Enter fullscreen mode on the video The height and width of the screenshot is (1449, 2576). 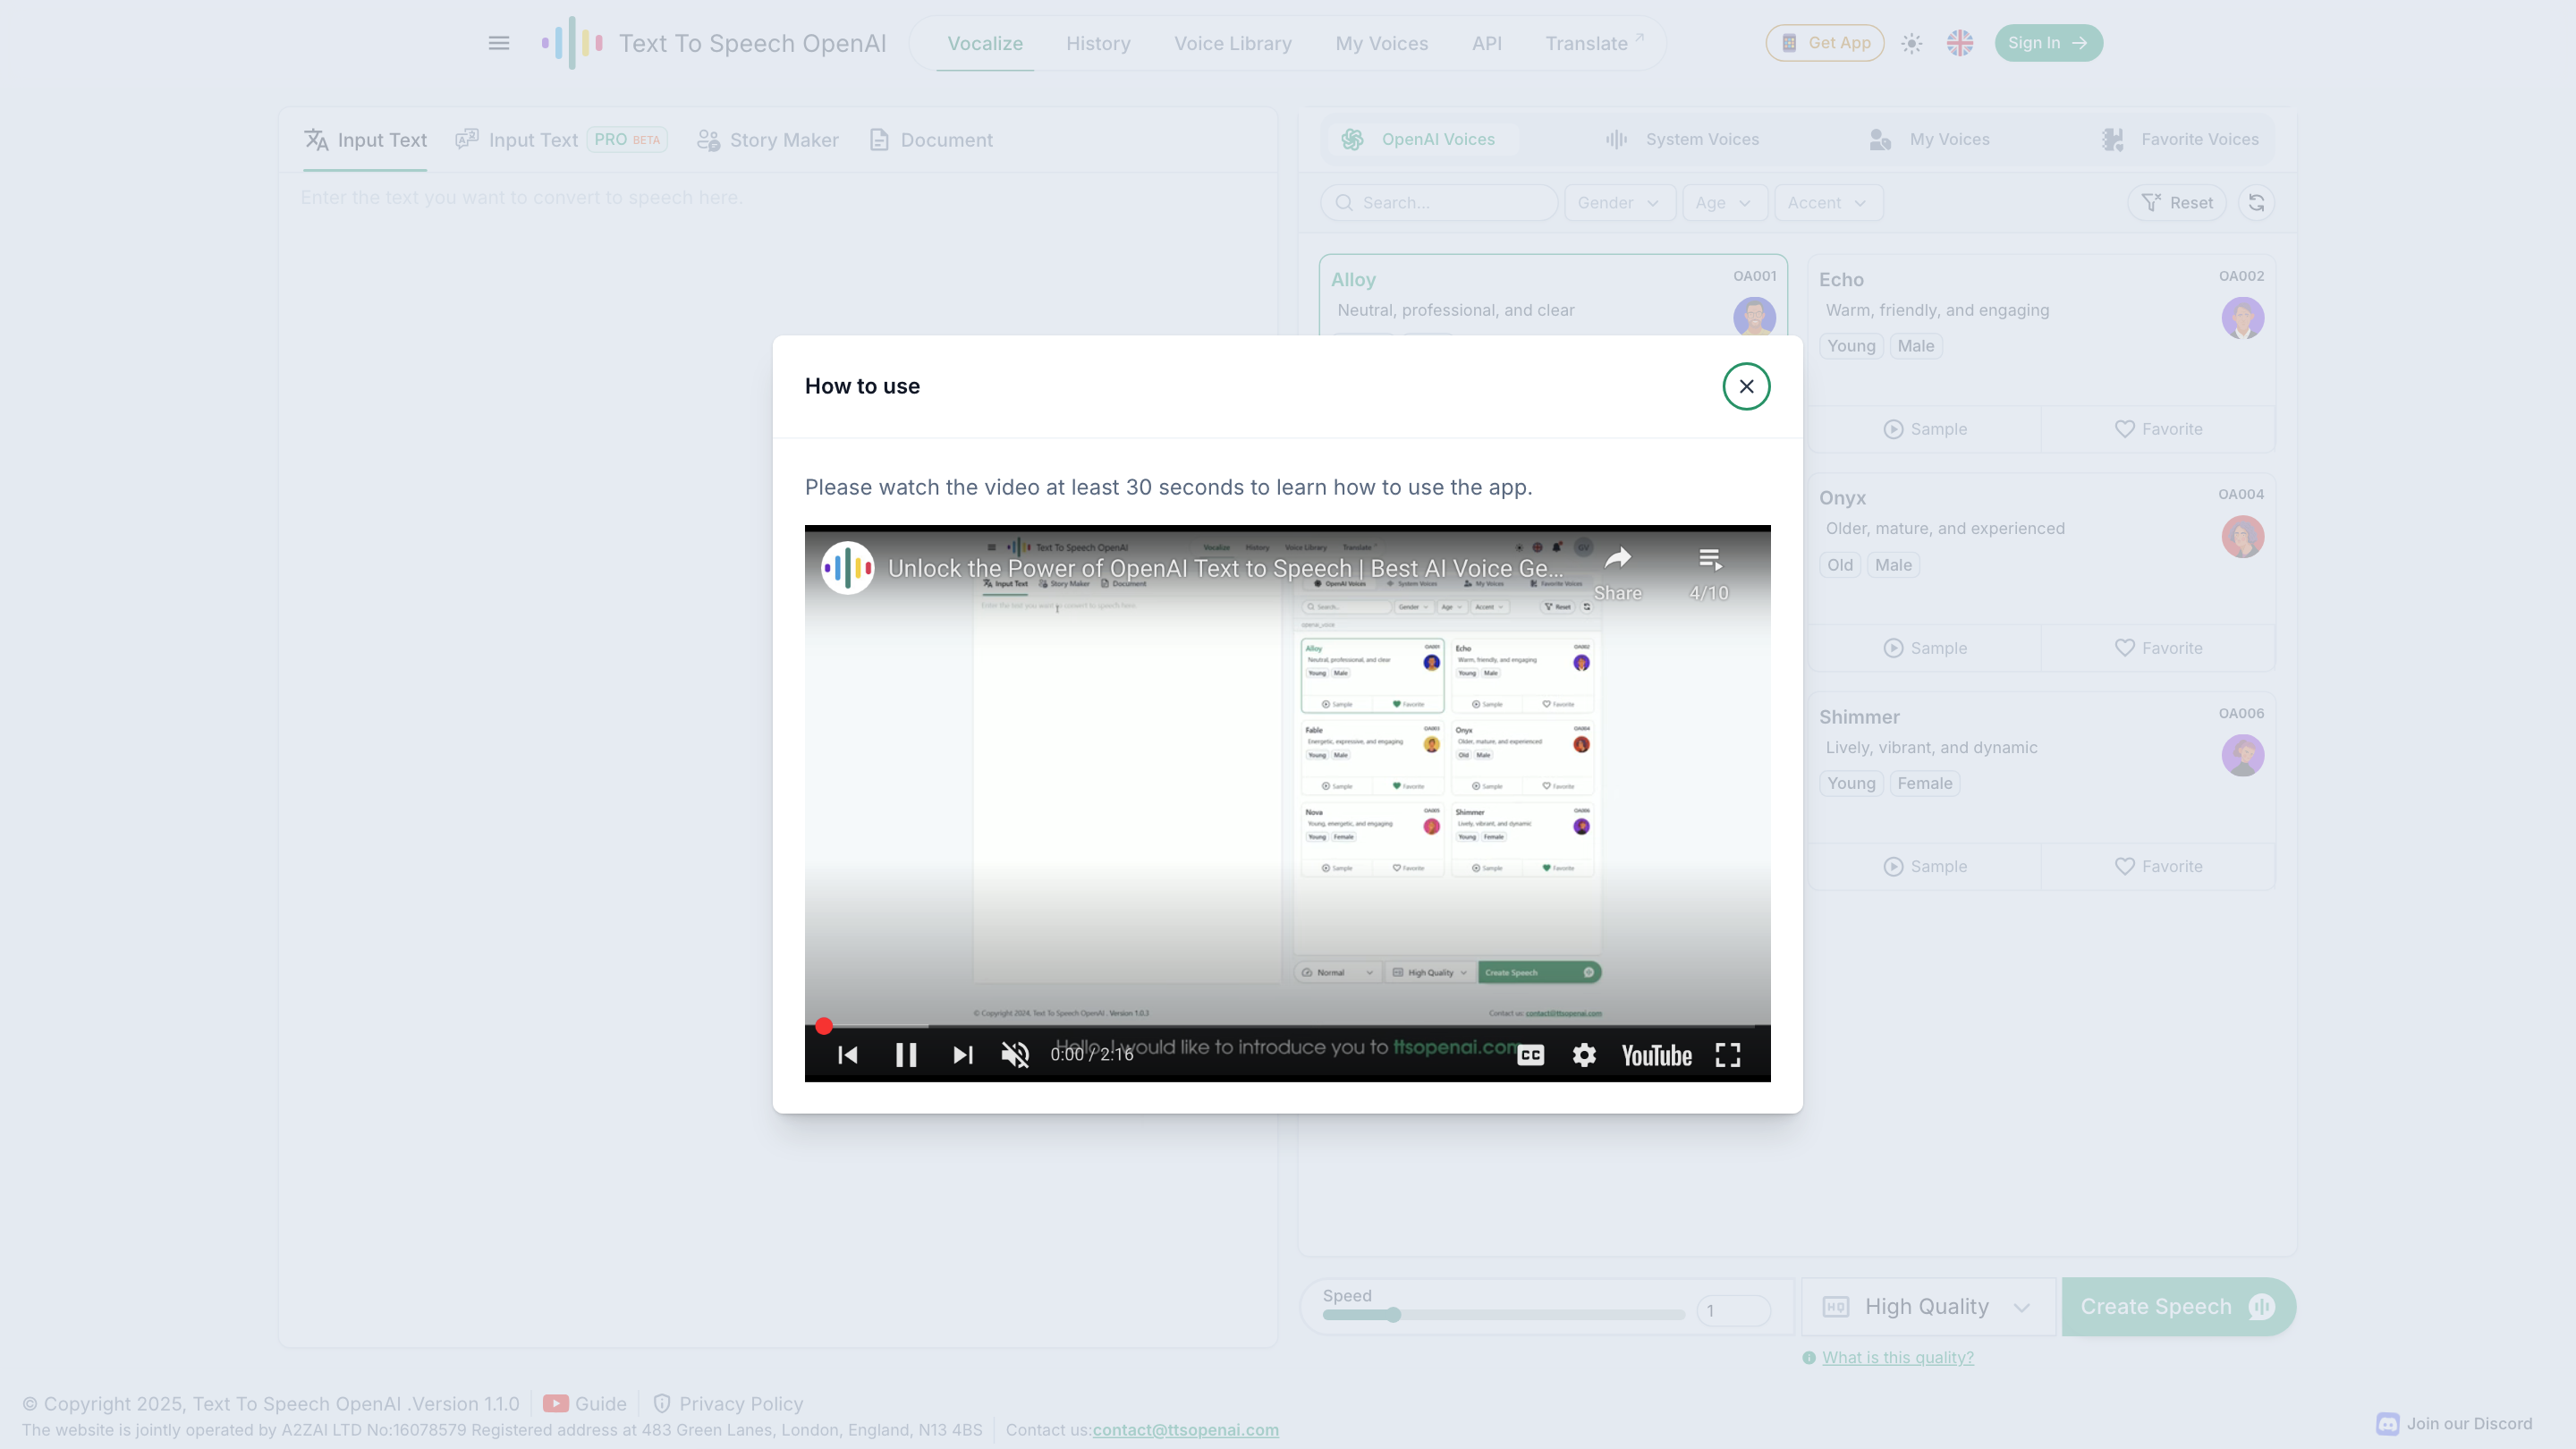click(x=1728, y=1055)
